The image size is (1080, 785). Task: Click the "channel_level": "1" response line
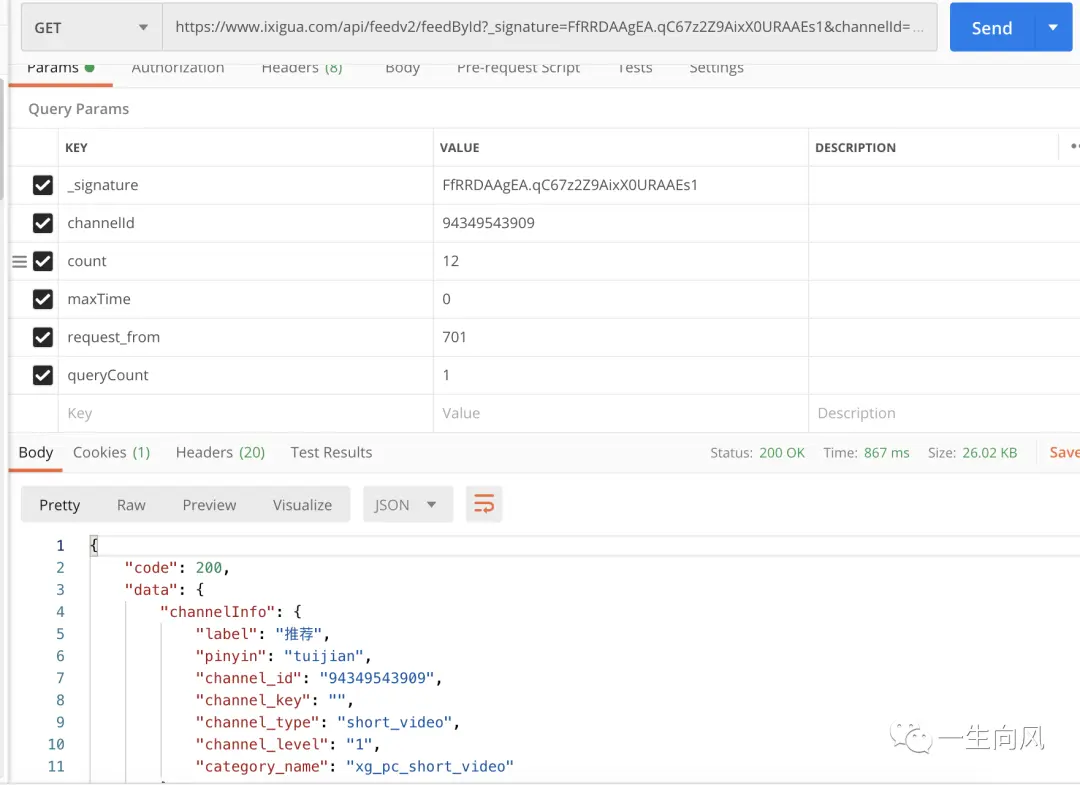point(288,744)
